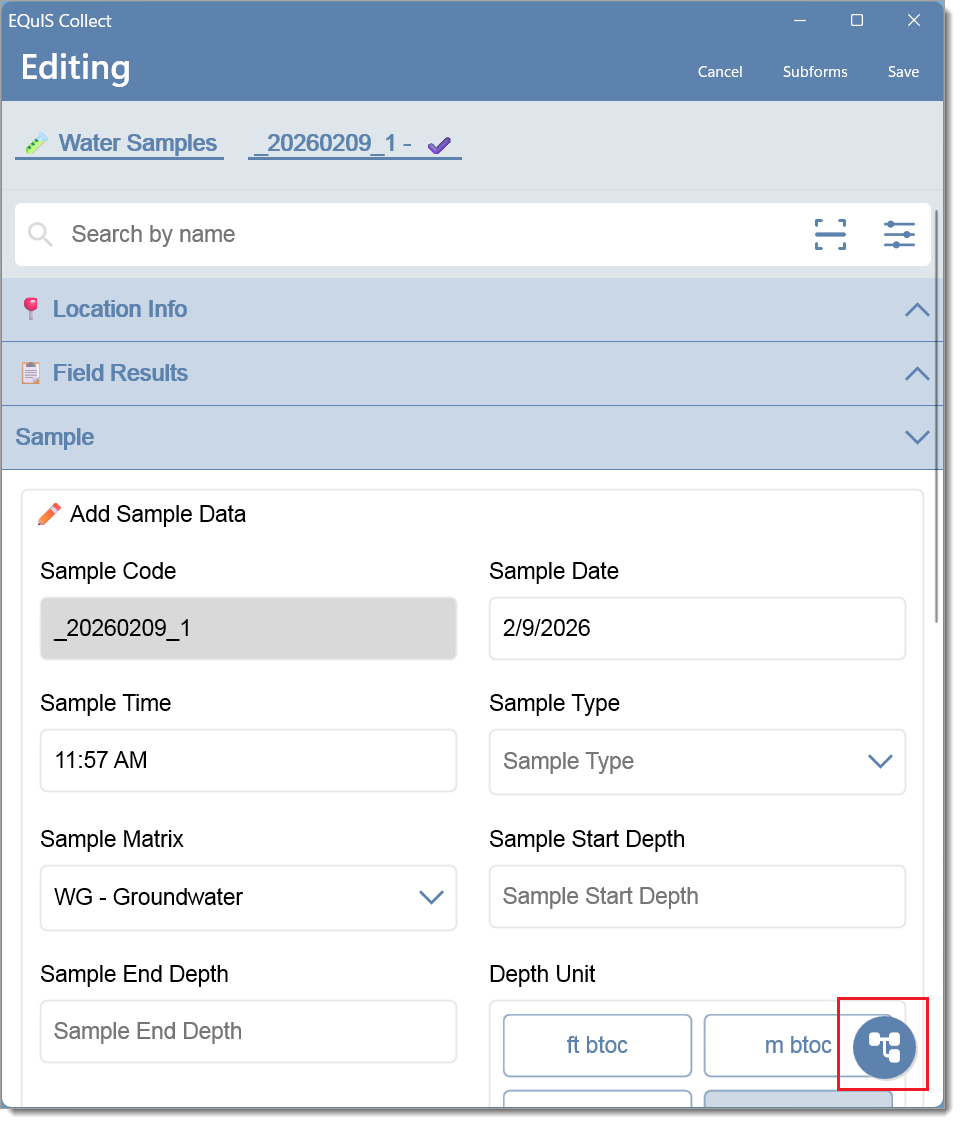Click the Field Results section title
The image size is (960, 1124).
(x=120, y=373)
